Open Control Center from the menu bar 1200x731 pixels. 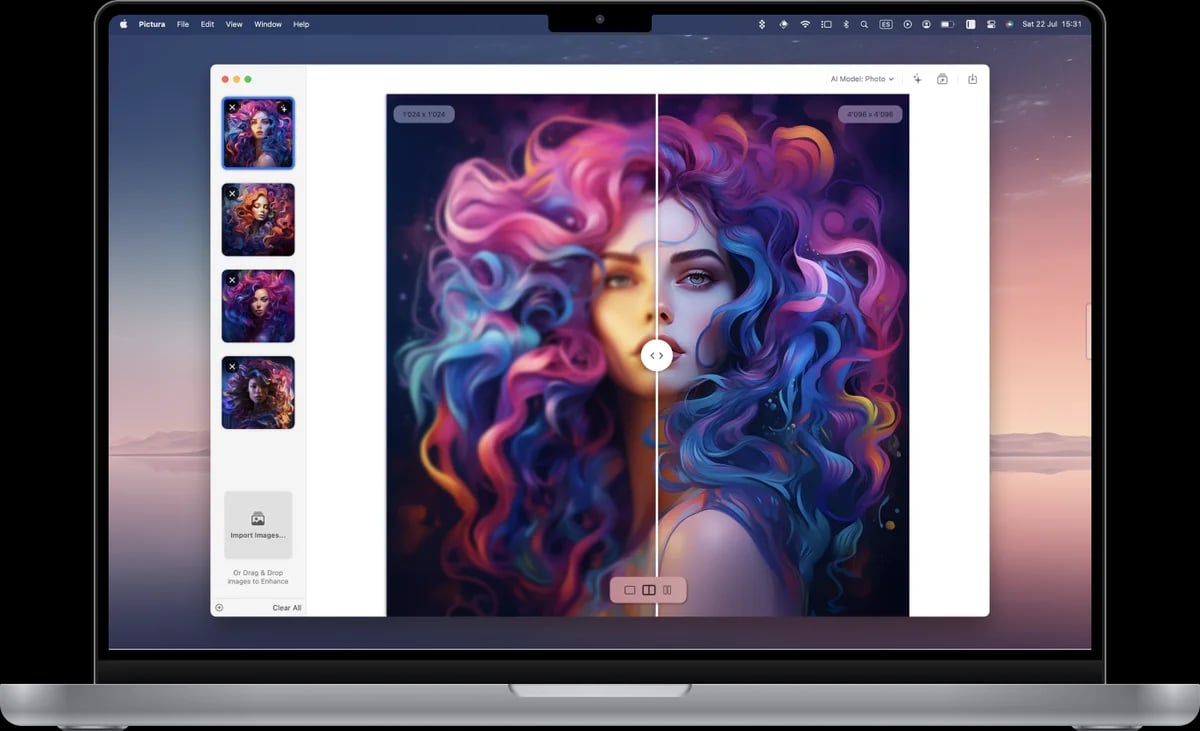990,24
